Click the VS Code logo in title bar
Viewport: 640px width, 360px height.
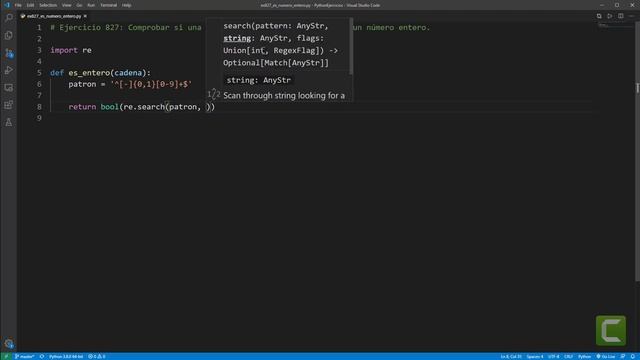pos(7,5)
